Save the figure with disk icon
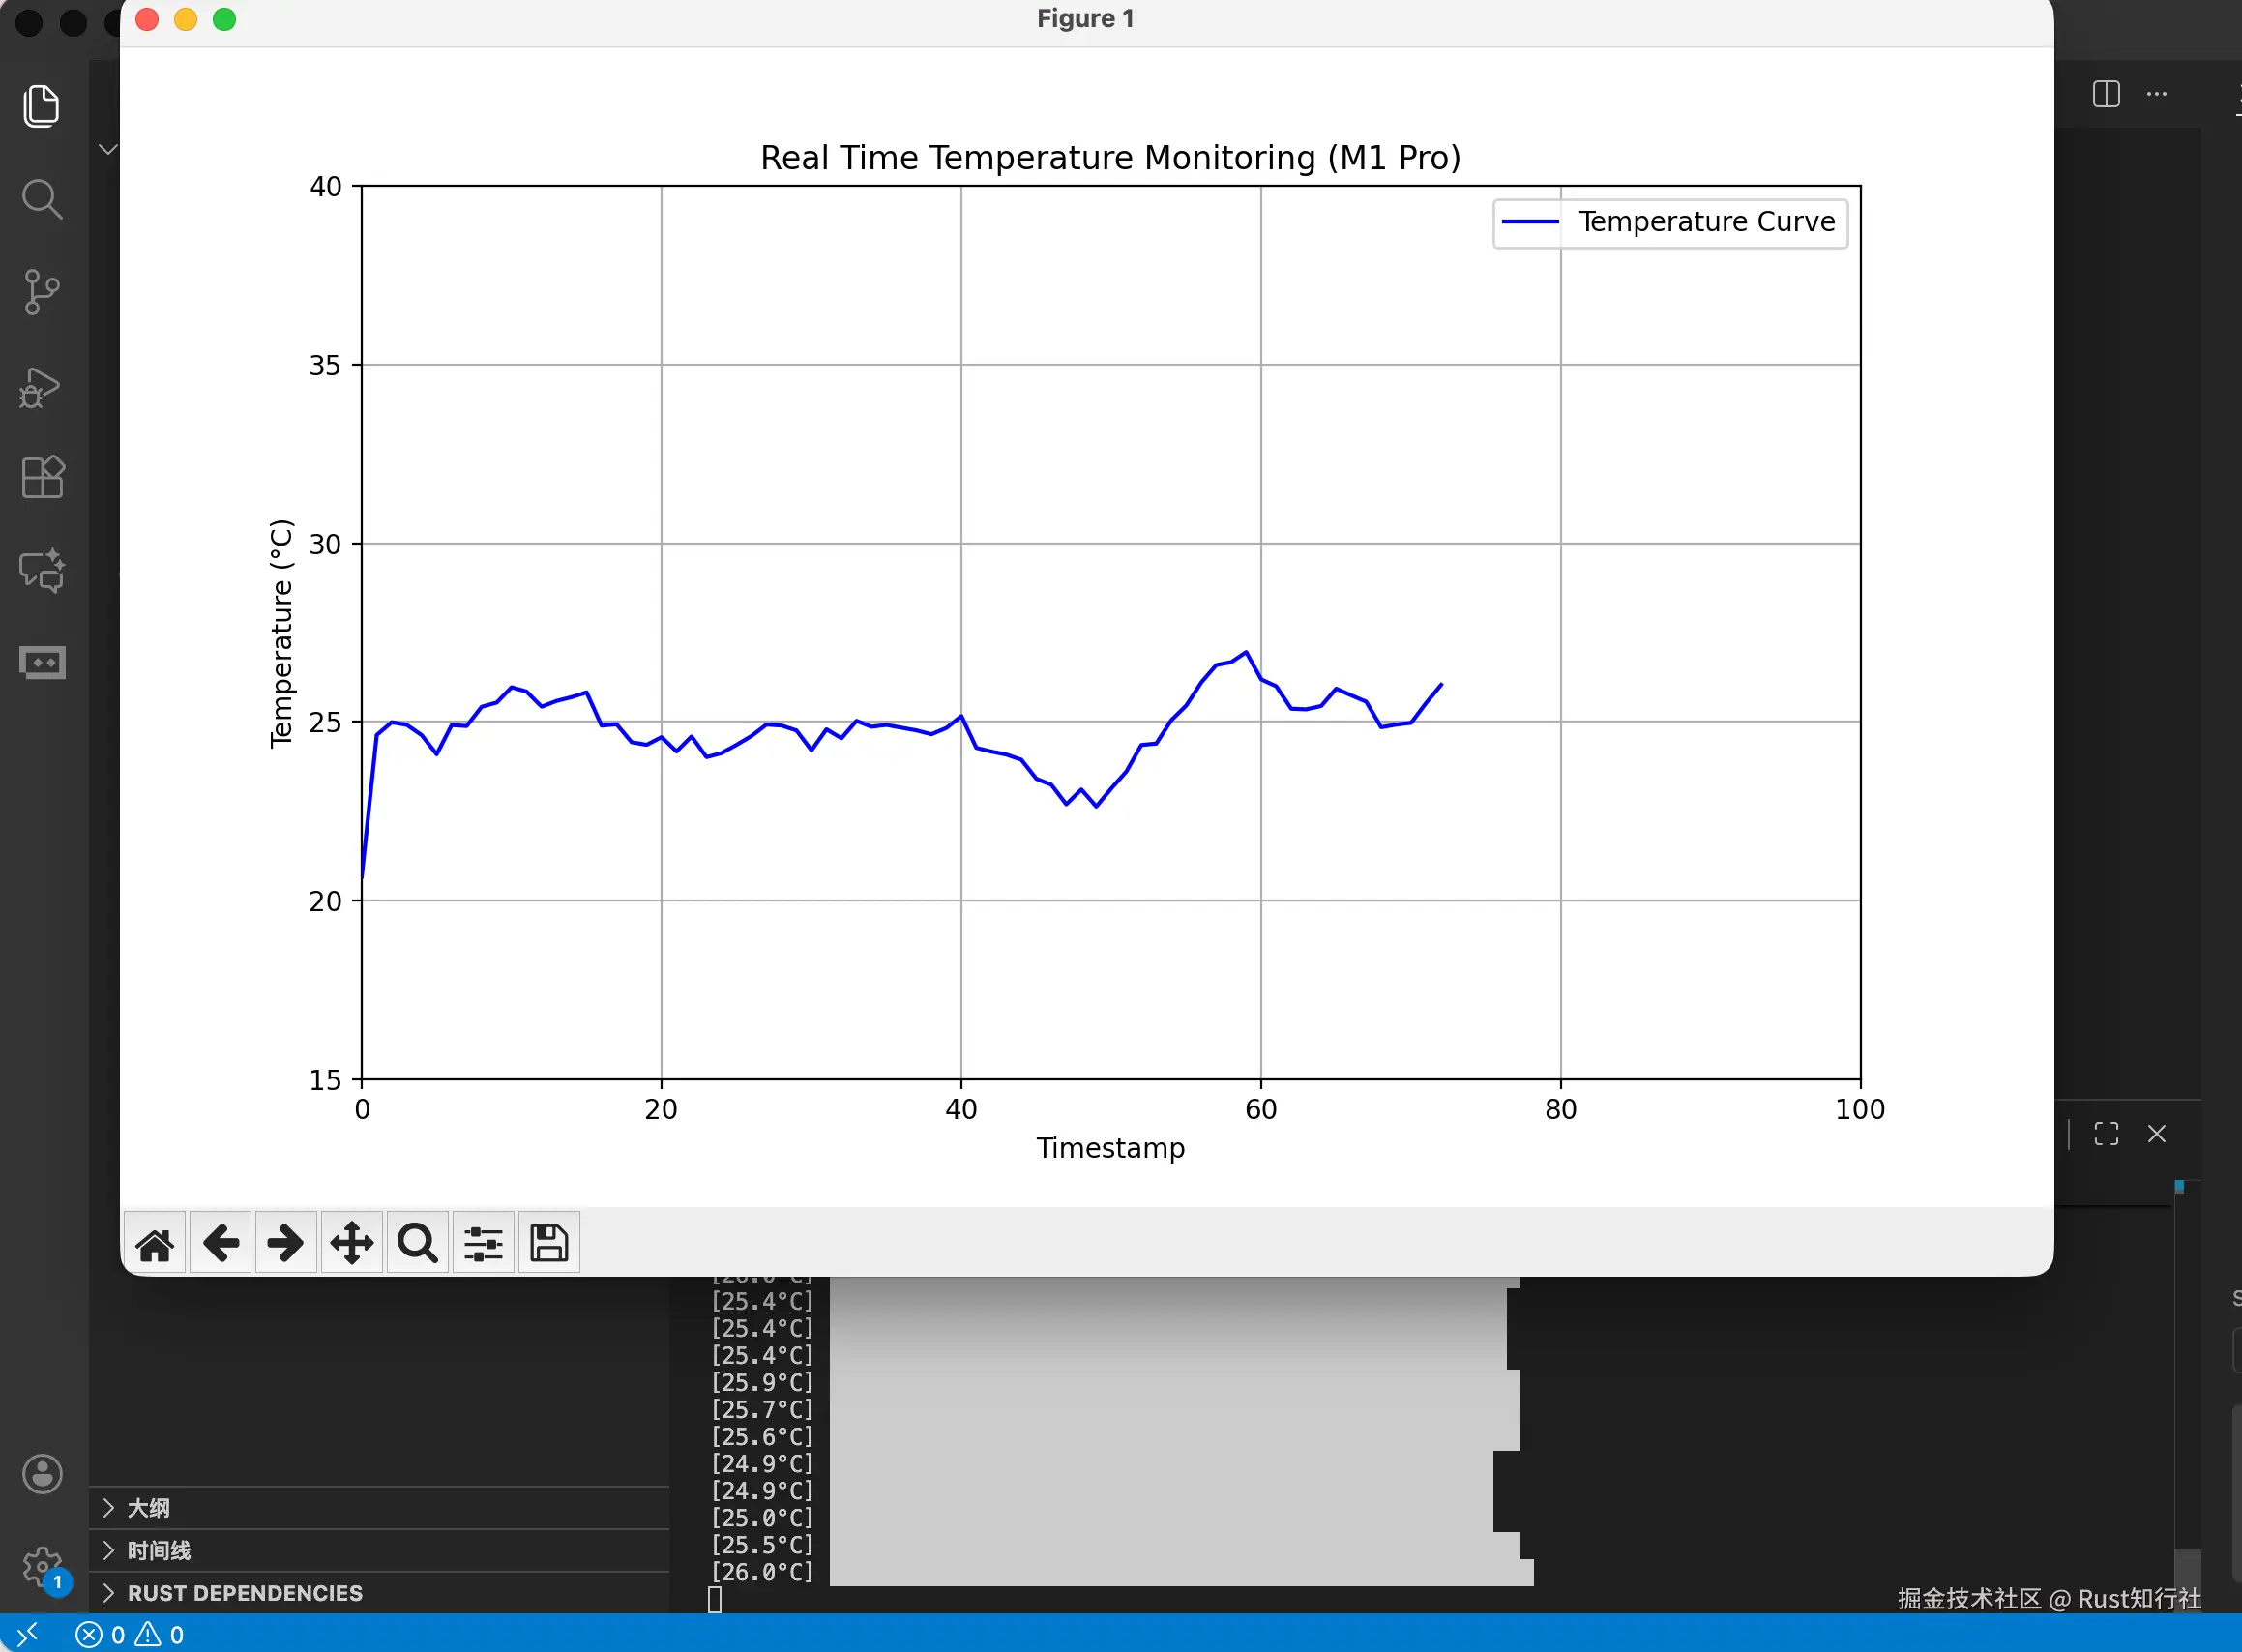This screenshot has height=1652, width=2242. coord(549,1244)
